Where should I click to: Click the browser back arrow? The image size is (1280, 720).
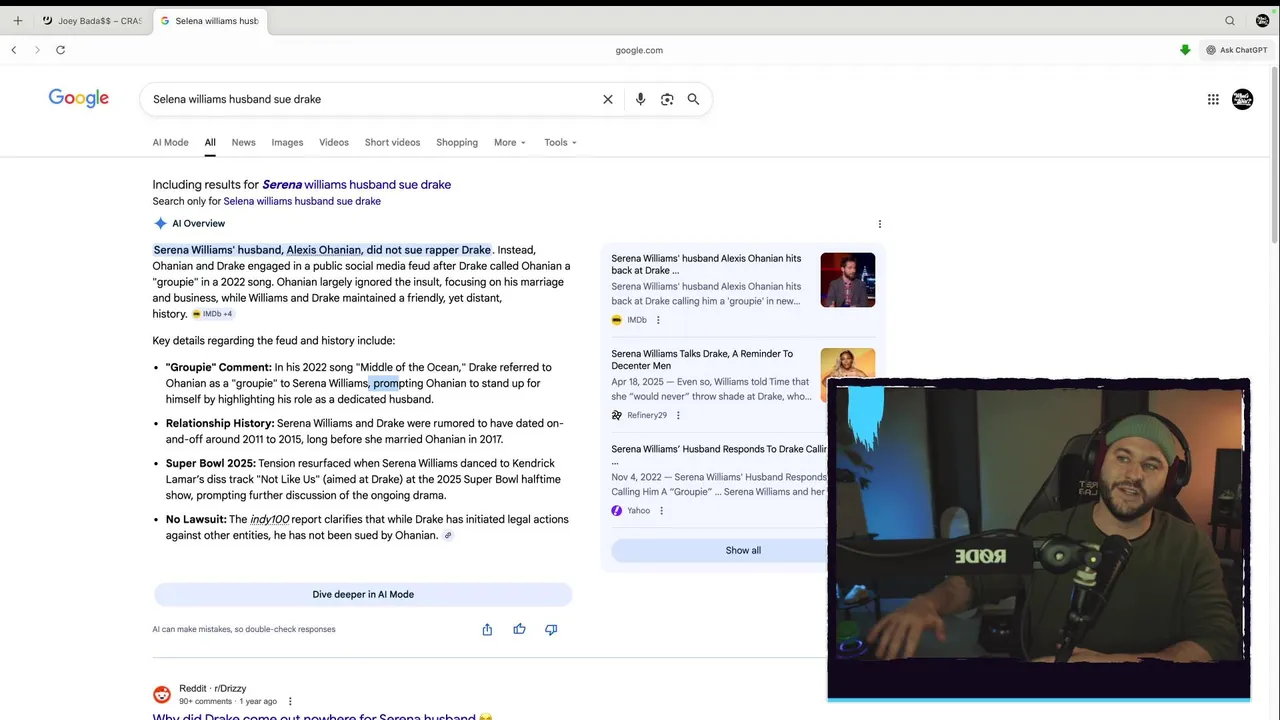click(x=14, y=50)
